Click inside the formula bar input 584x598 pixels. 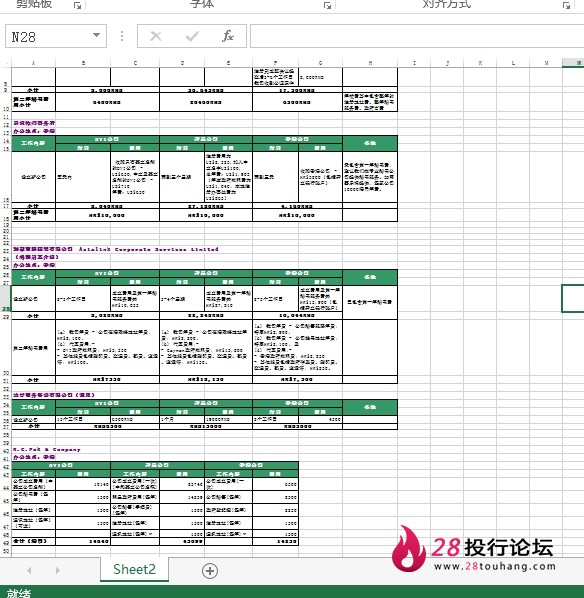point(417,36)
